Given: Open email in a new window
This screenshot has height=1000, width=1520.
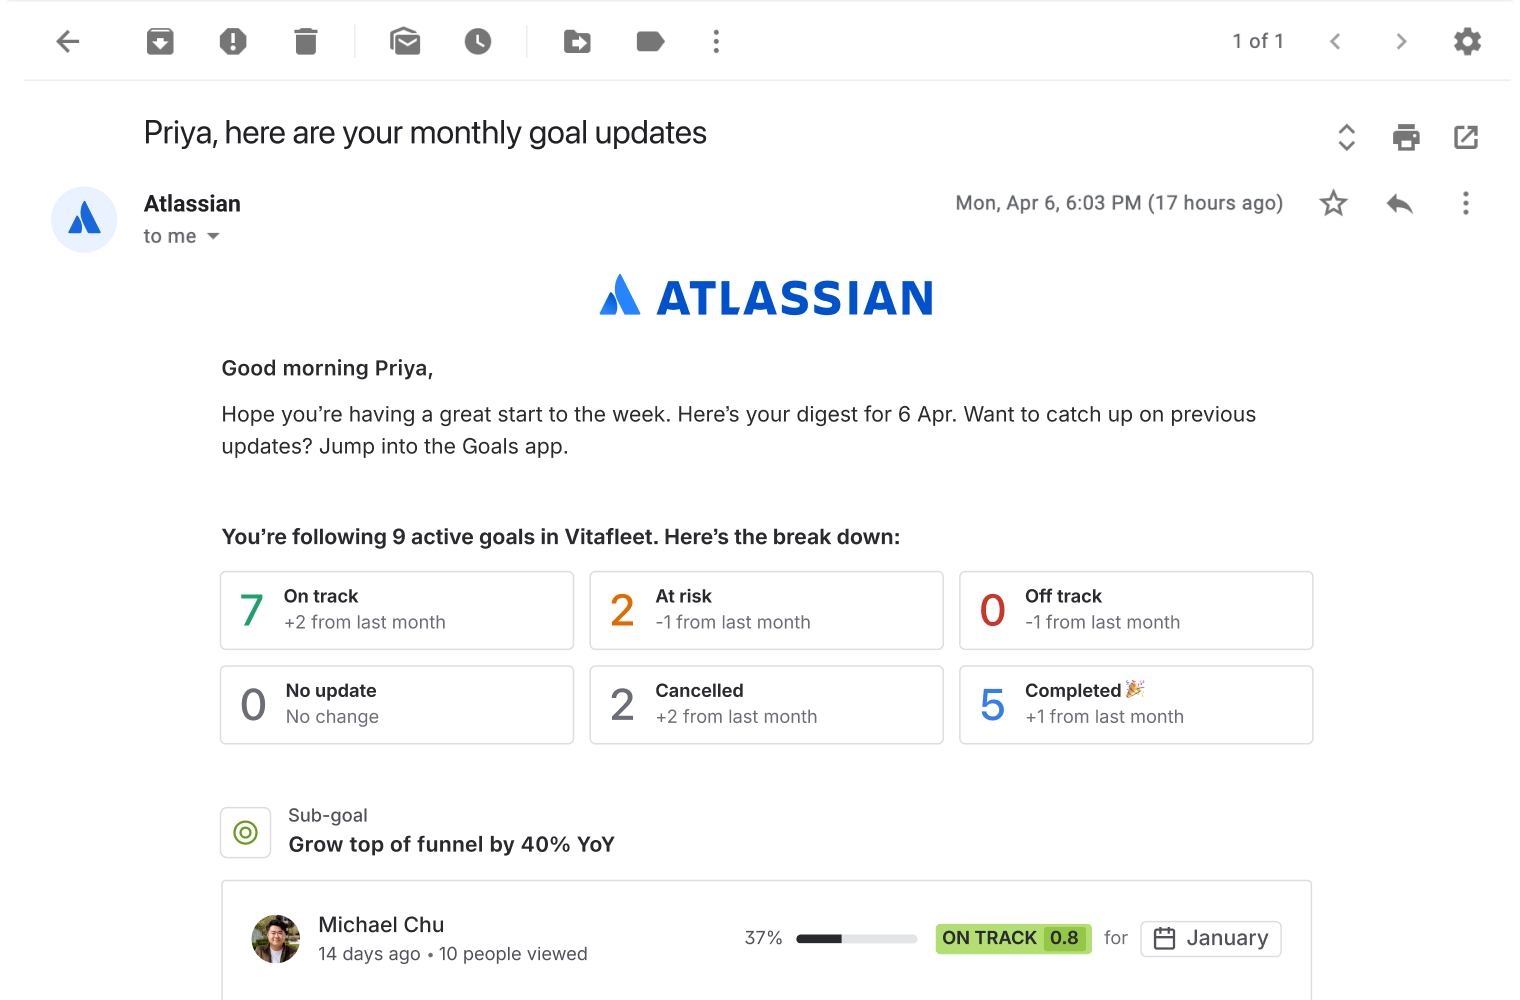Looking at the screenshot, I should (x=1466, y=137).
